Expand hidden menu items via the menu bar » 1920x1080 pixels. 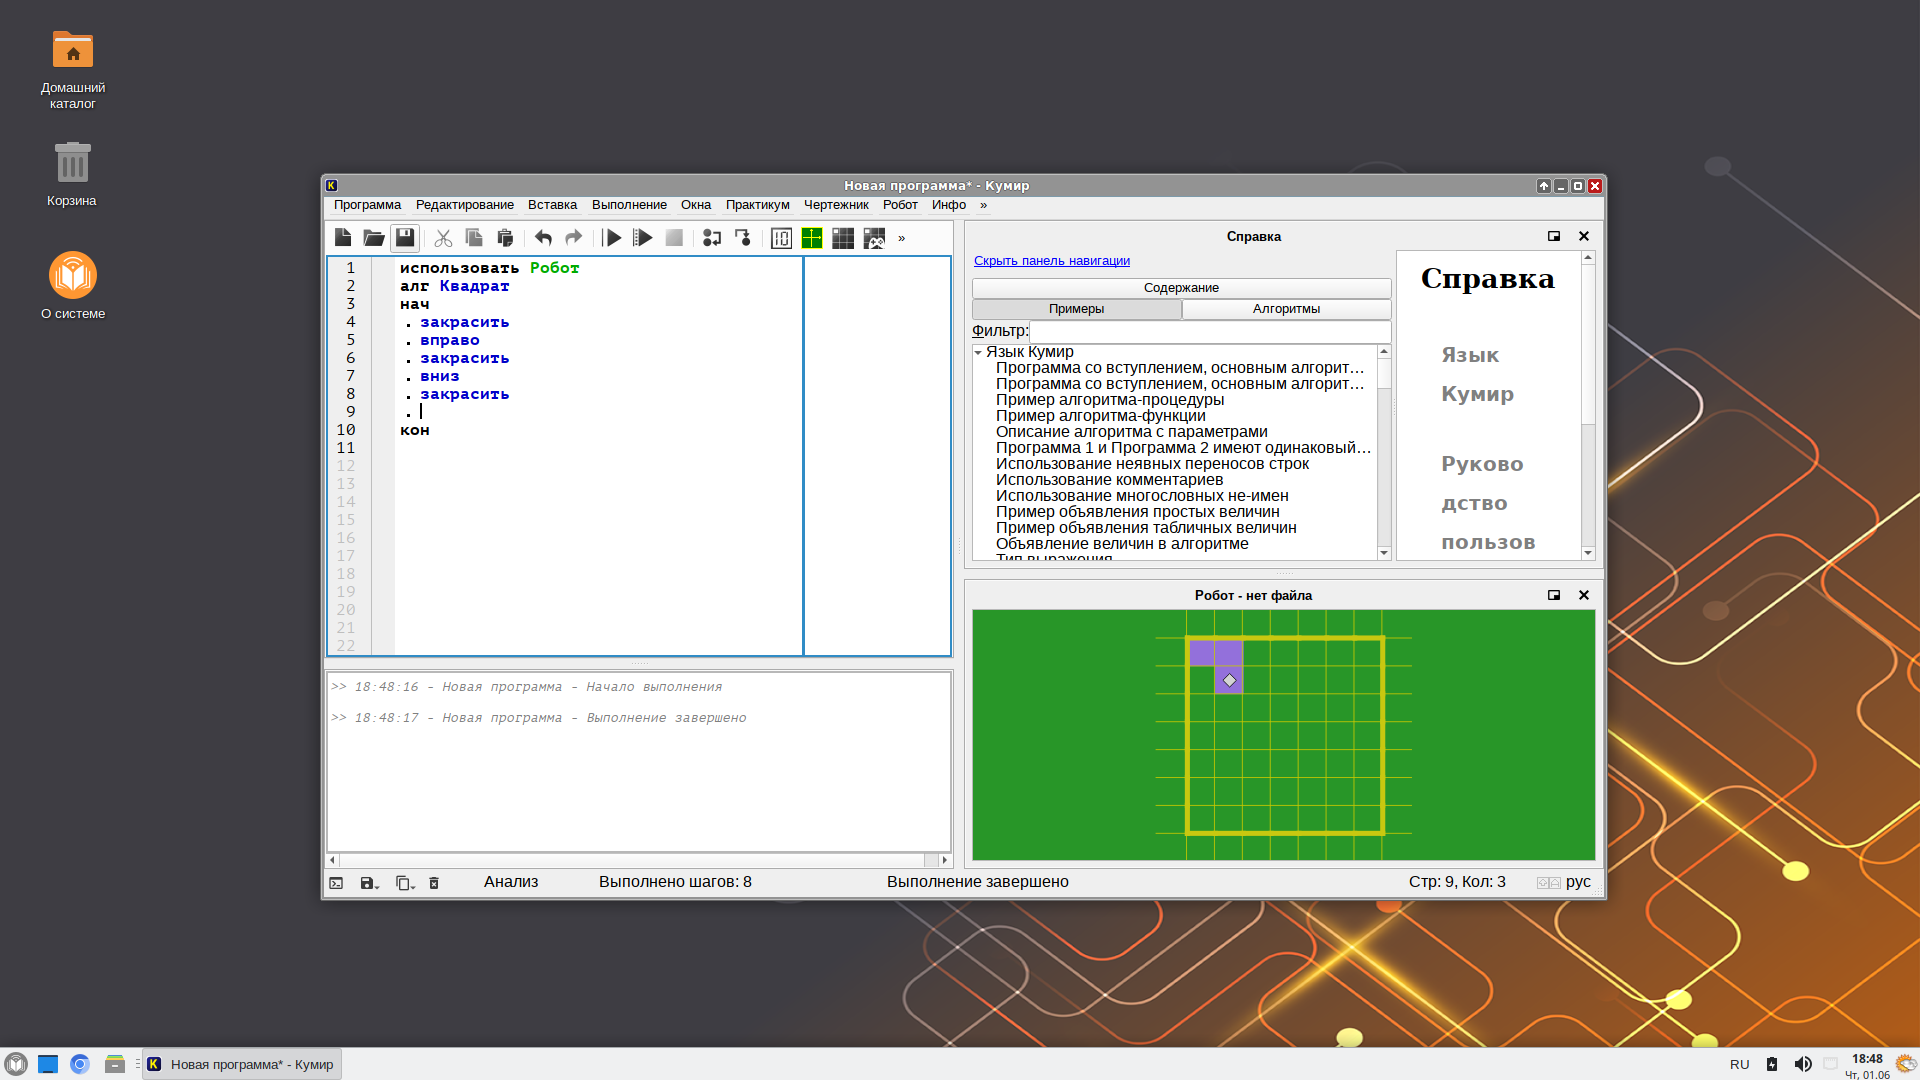pyautogui.click(x=983, y=205)
